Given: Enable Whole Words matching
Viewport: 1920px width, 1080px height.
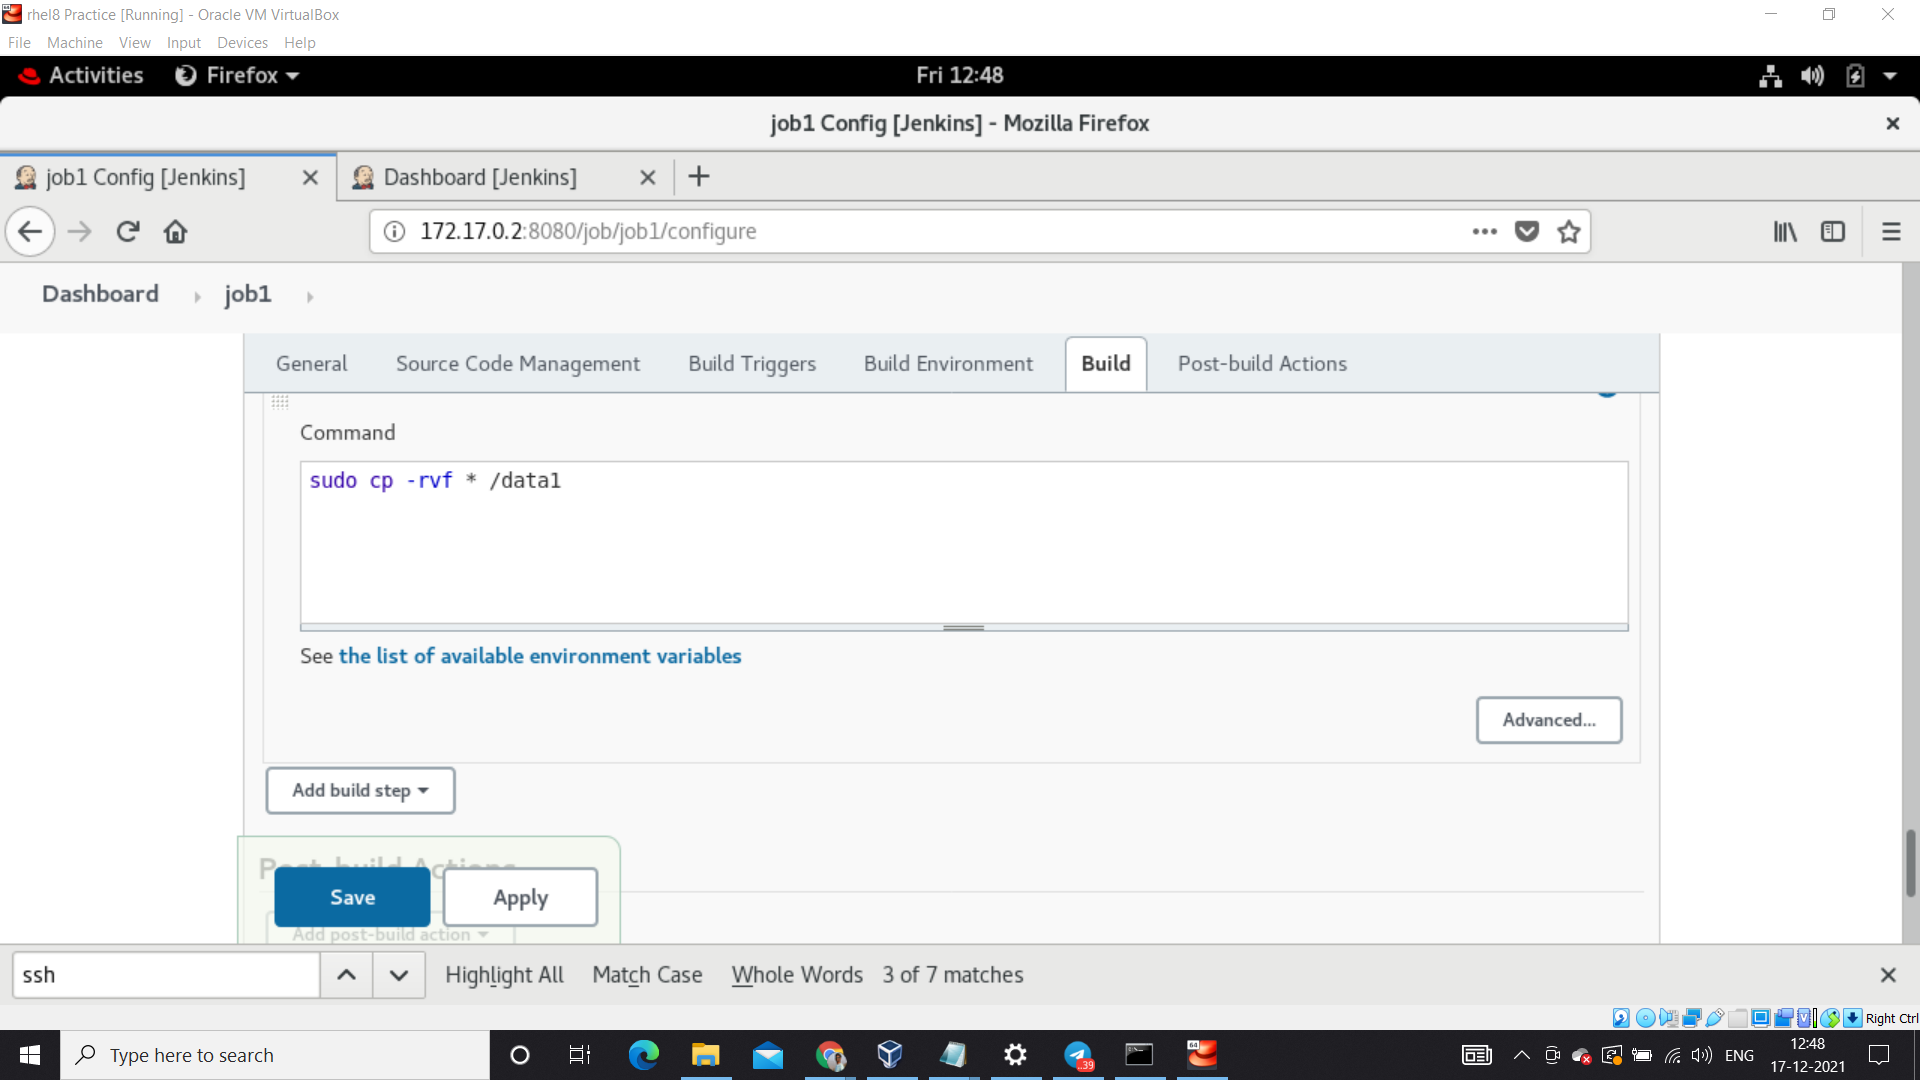Looking at the screenshot, I should point(796,975).
